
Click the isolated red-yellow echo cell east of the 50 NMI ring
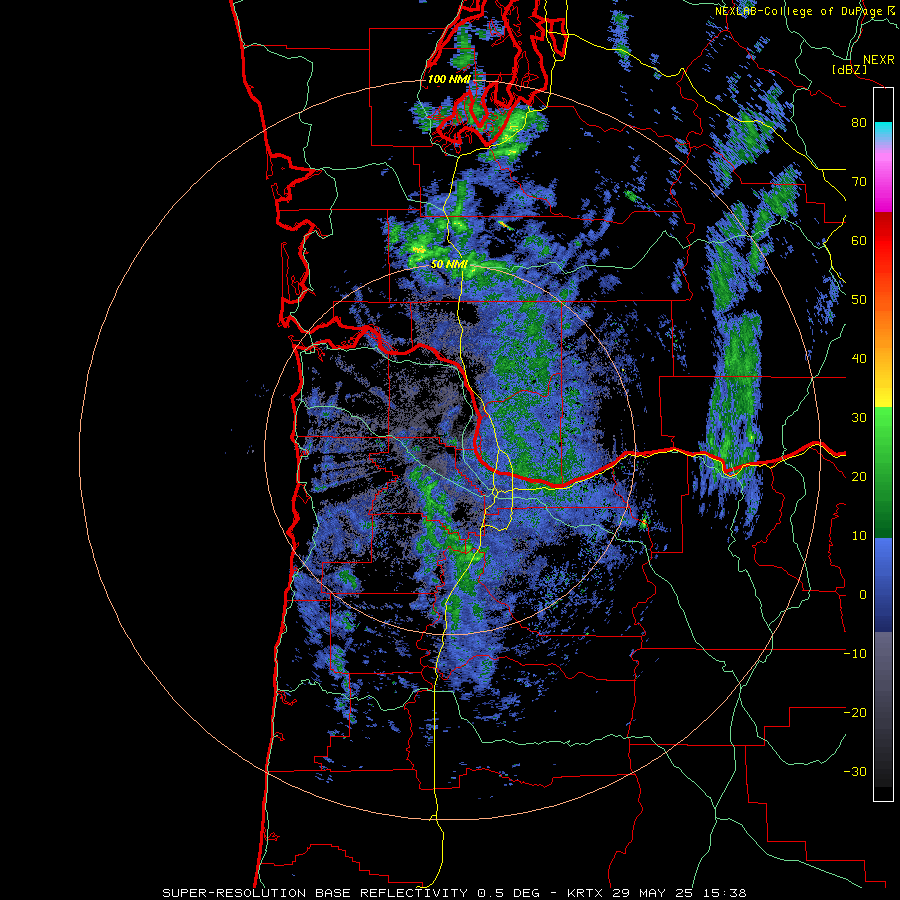(x=644, y=523)
